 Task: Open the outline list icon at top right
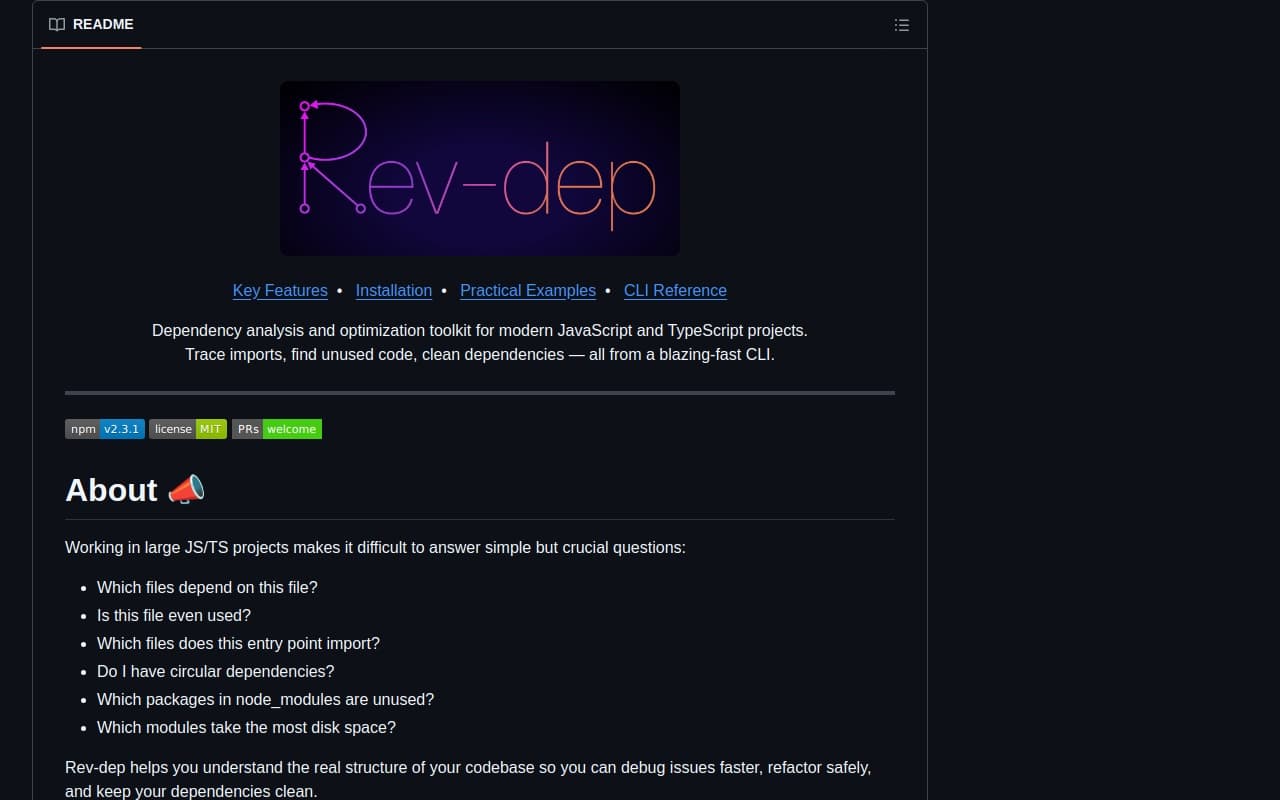click(901, 25)
